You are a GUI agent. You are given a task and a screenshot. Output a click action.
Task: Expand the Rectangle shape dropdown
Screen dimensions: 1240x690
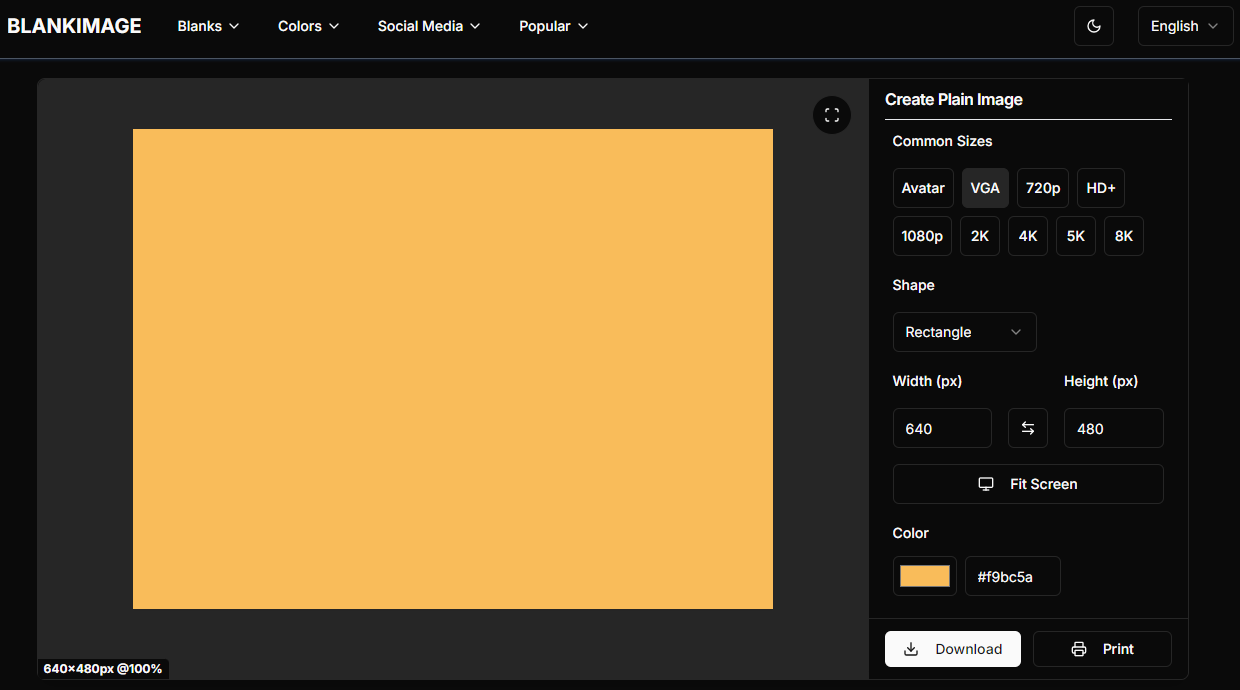(965, 332)
